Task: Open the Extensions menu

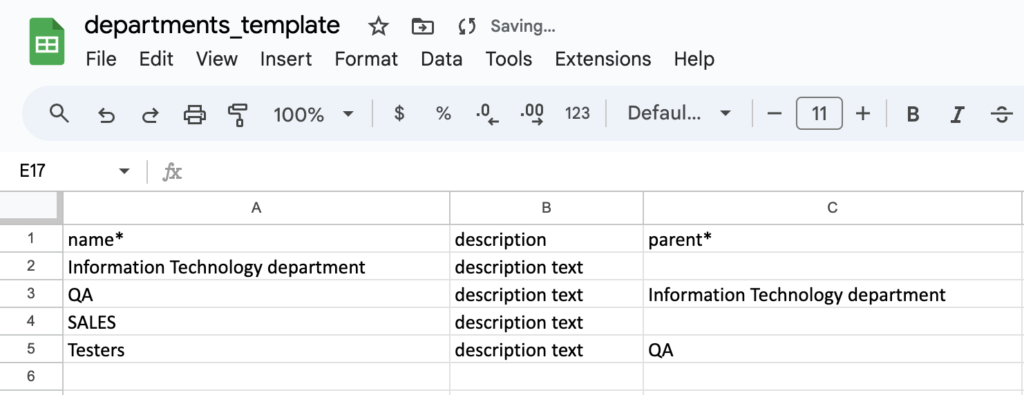Action: tap(603, 59)
